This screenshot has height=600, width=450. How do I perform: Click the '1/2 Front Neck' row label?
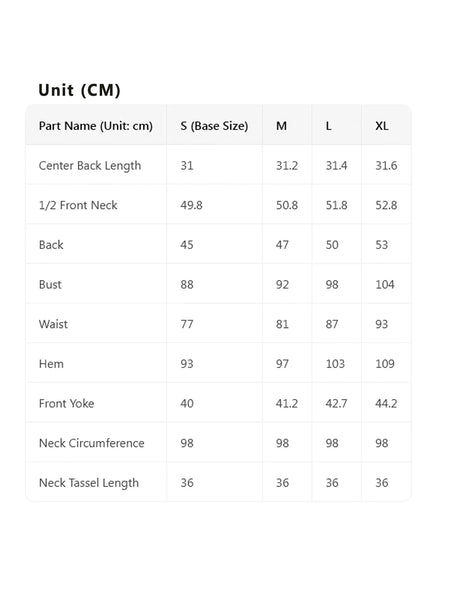tap(78, 205)
